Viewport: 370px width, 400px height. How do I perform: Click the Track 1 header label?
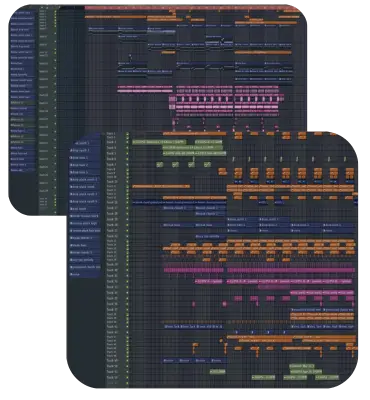(111, 133)
